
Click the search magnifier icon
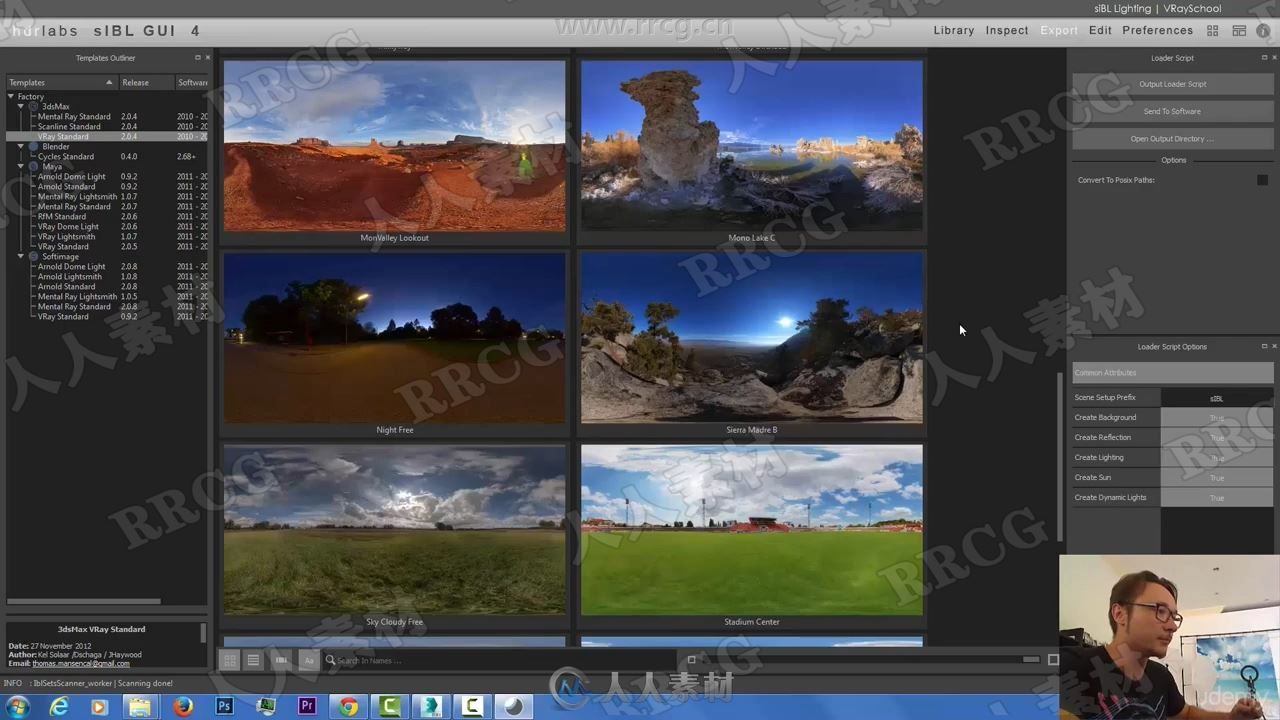(x=330, y=660)
